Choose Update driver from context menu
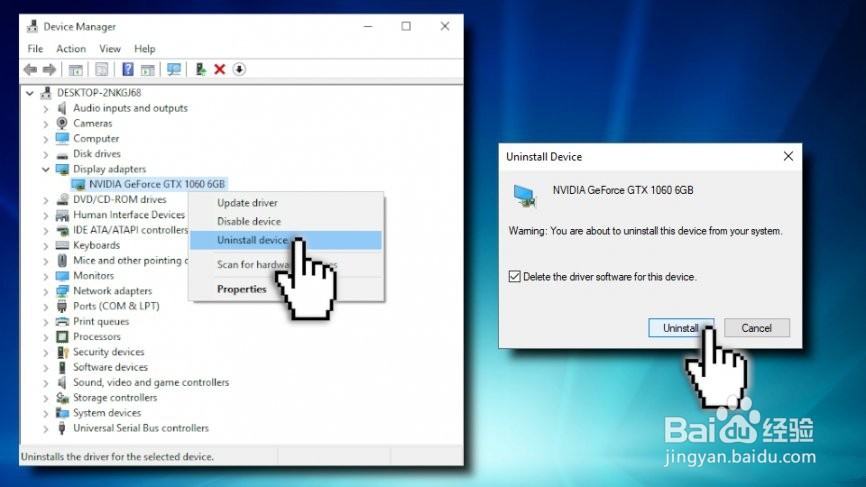 [x=286, y=203]
